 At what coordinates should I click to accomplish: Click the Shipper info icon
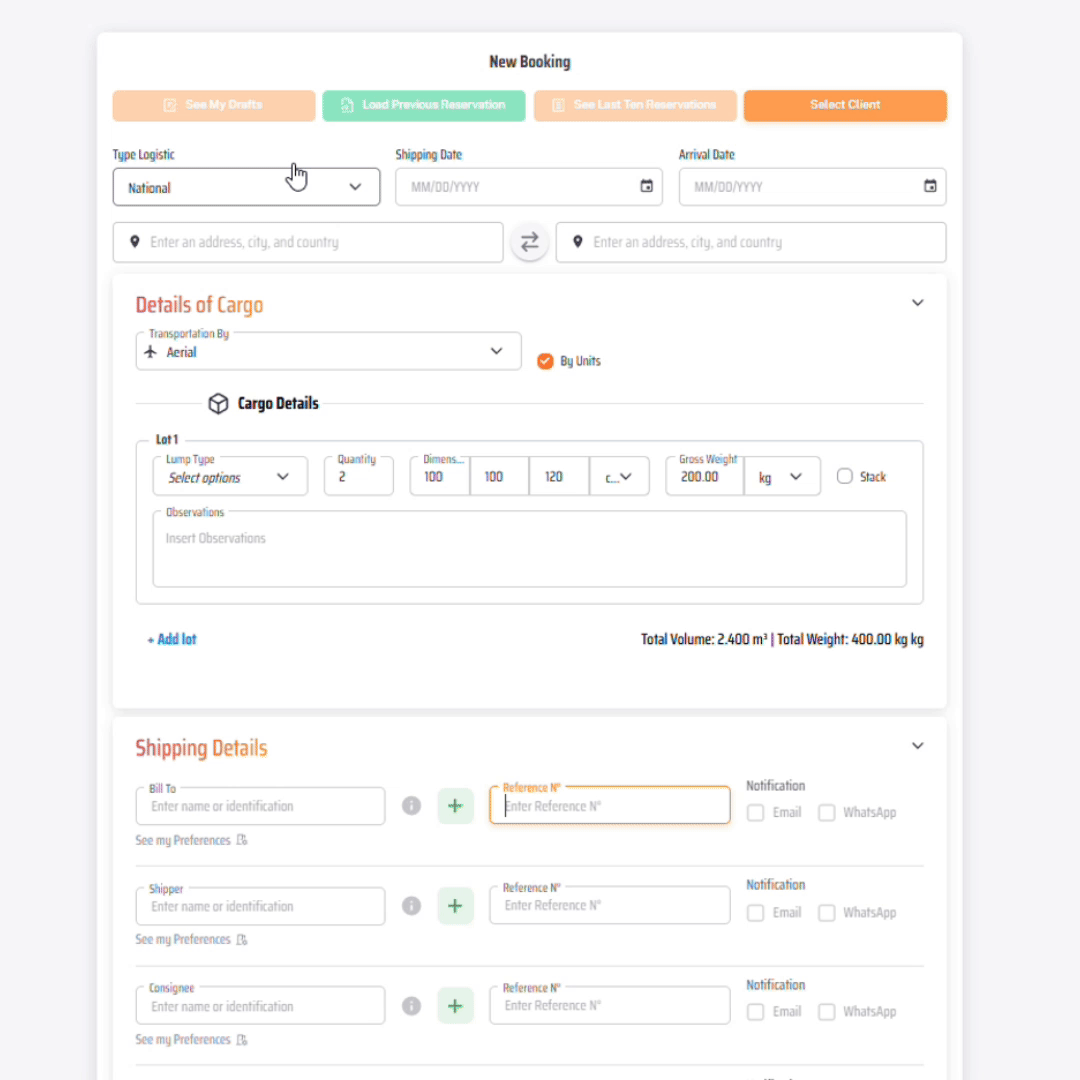point(411,906)
